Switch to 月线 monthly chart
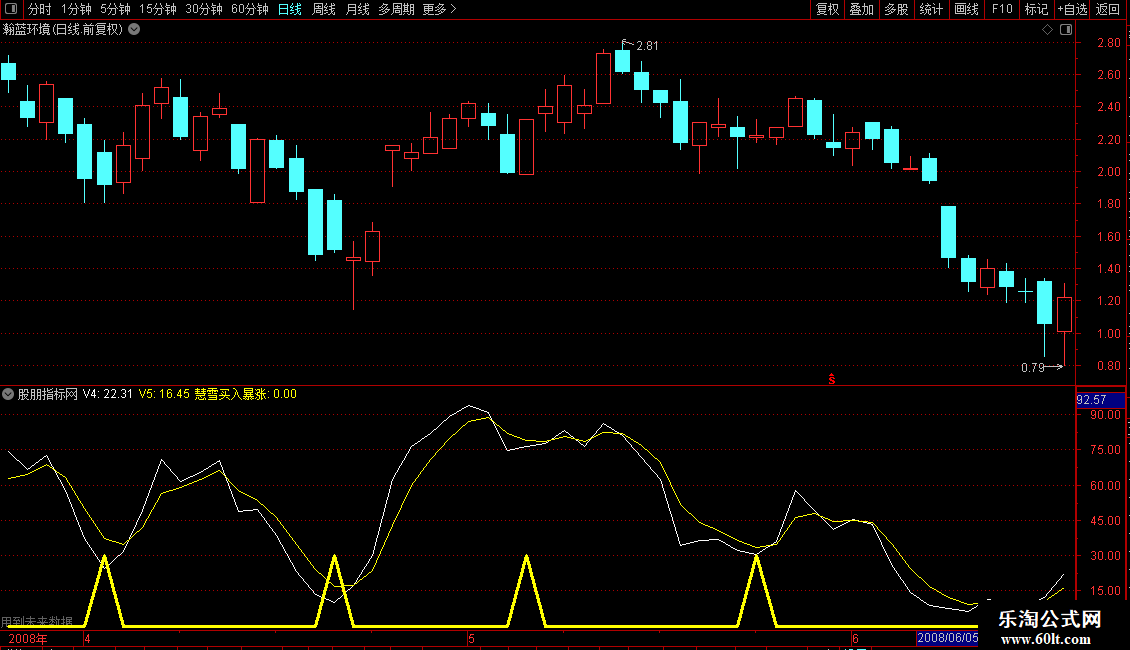1130x650 pixels. point(357,9)
